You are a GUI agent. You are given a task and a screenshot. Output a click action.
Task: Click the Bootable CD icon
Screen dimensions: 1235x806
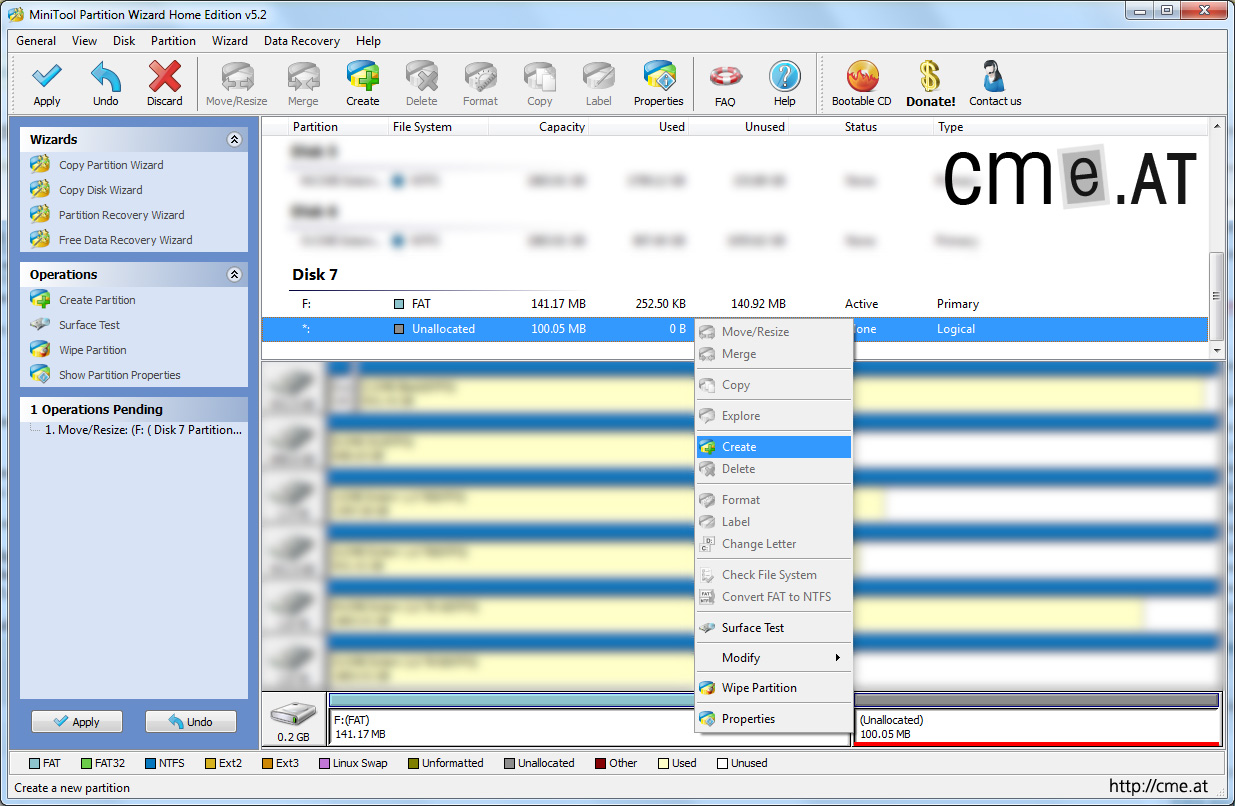coord(862,77)
